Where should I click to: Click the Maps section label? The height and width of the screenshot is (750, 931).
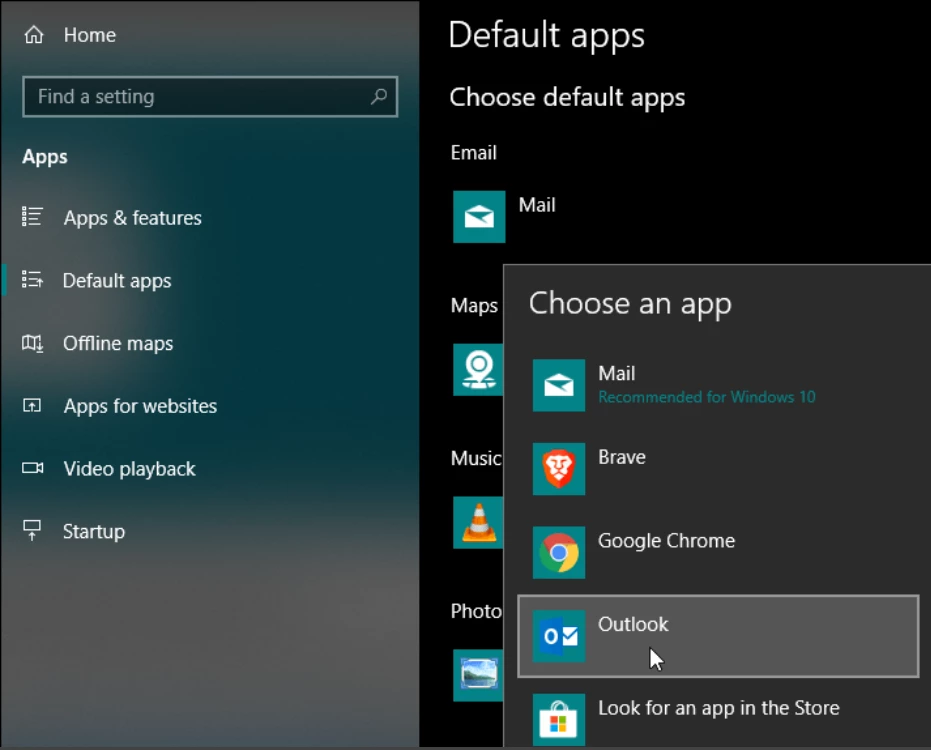tap(474, 305)
